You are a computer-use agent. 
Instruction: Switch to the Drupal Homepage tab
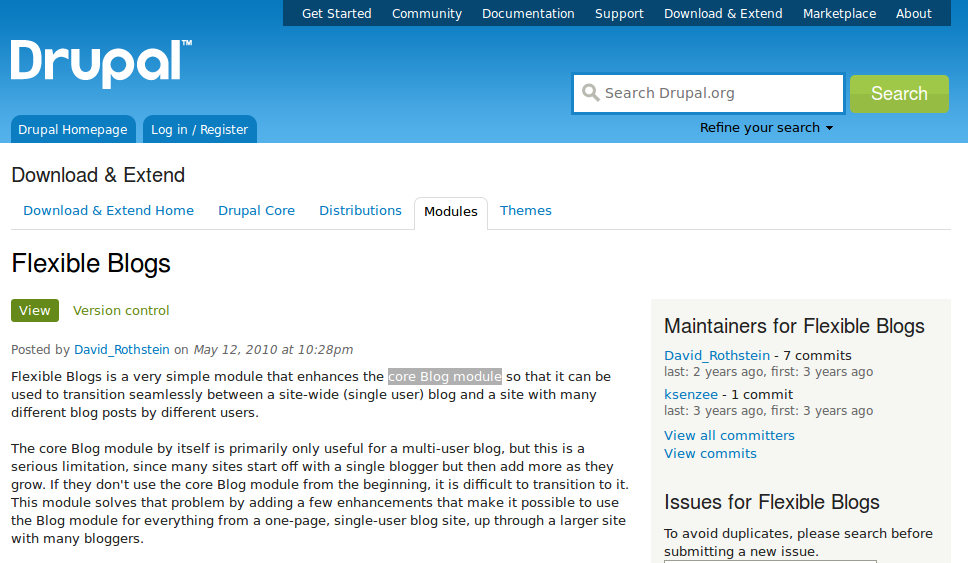pyautogui.click(x=73, y=129)
